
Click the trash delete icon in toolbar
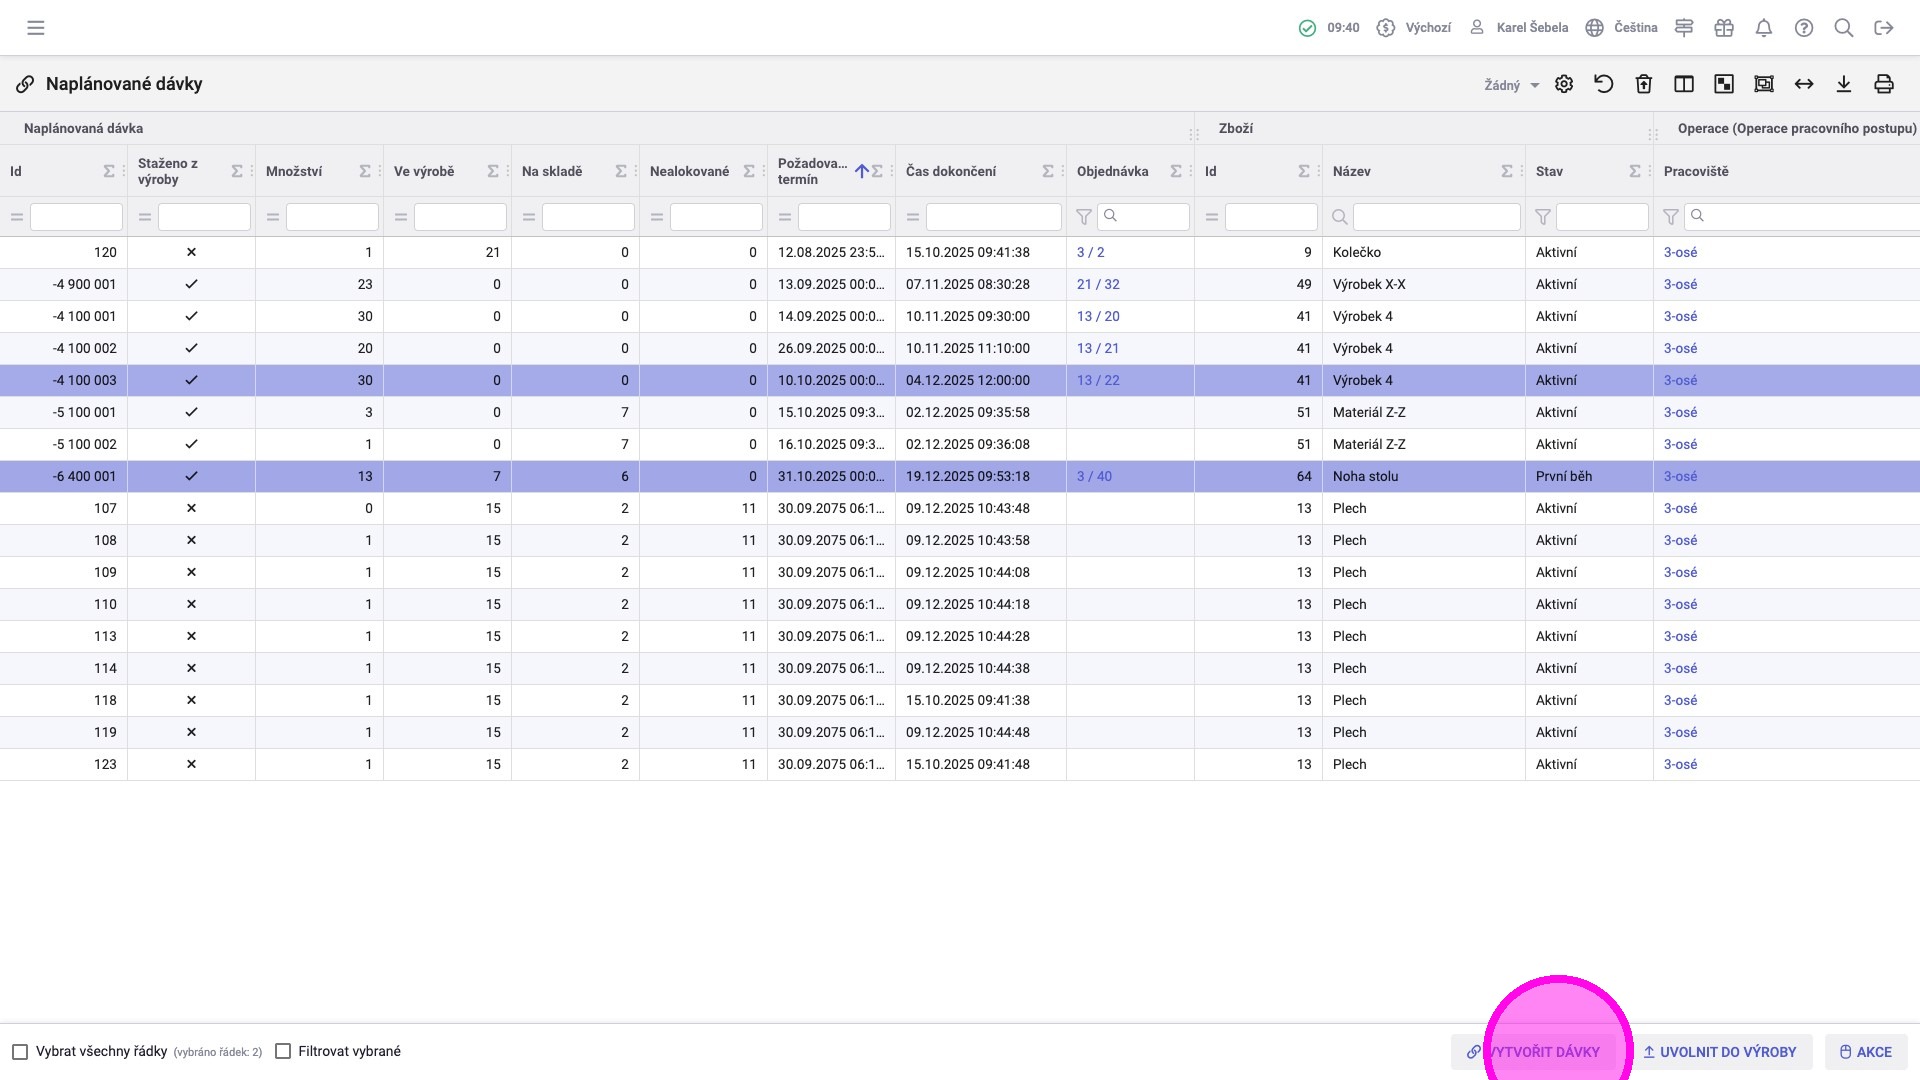(x=1644, y=84)
